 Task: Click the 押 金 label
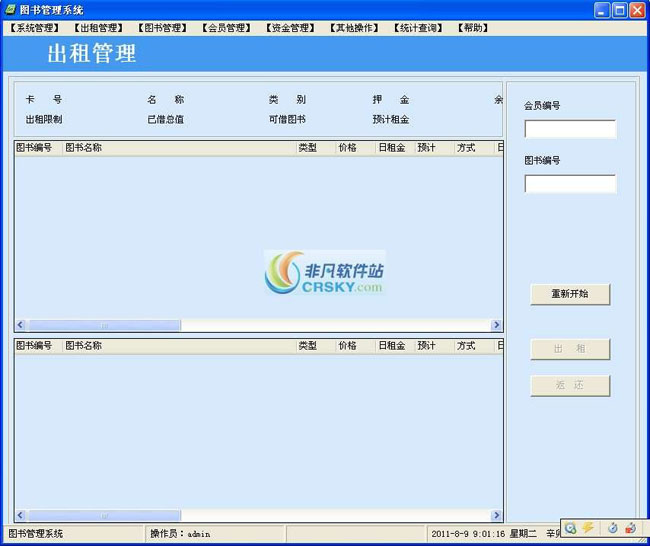point(390,99)
